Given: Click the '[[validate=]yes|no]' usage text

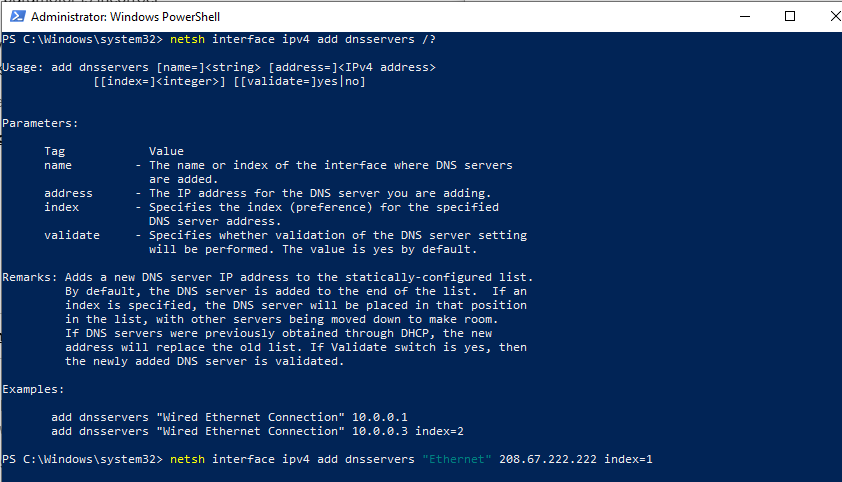Looking at the screenshot, I should pos(300,81).
